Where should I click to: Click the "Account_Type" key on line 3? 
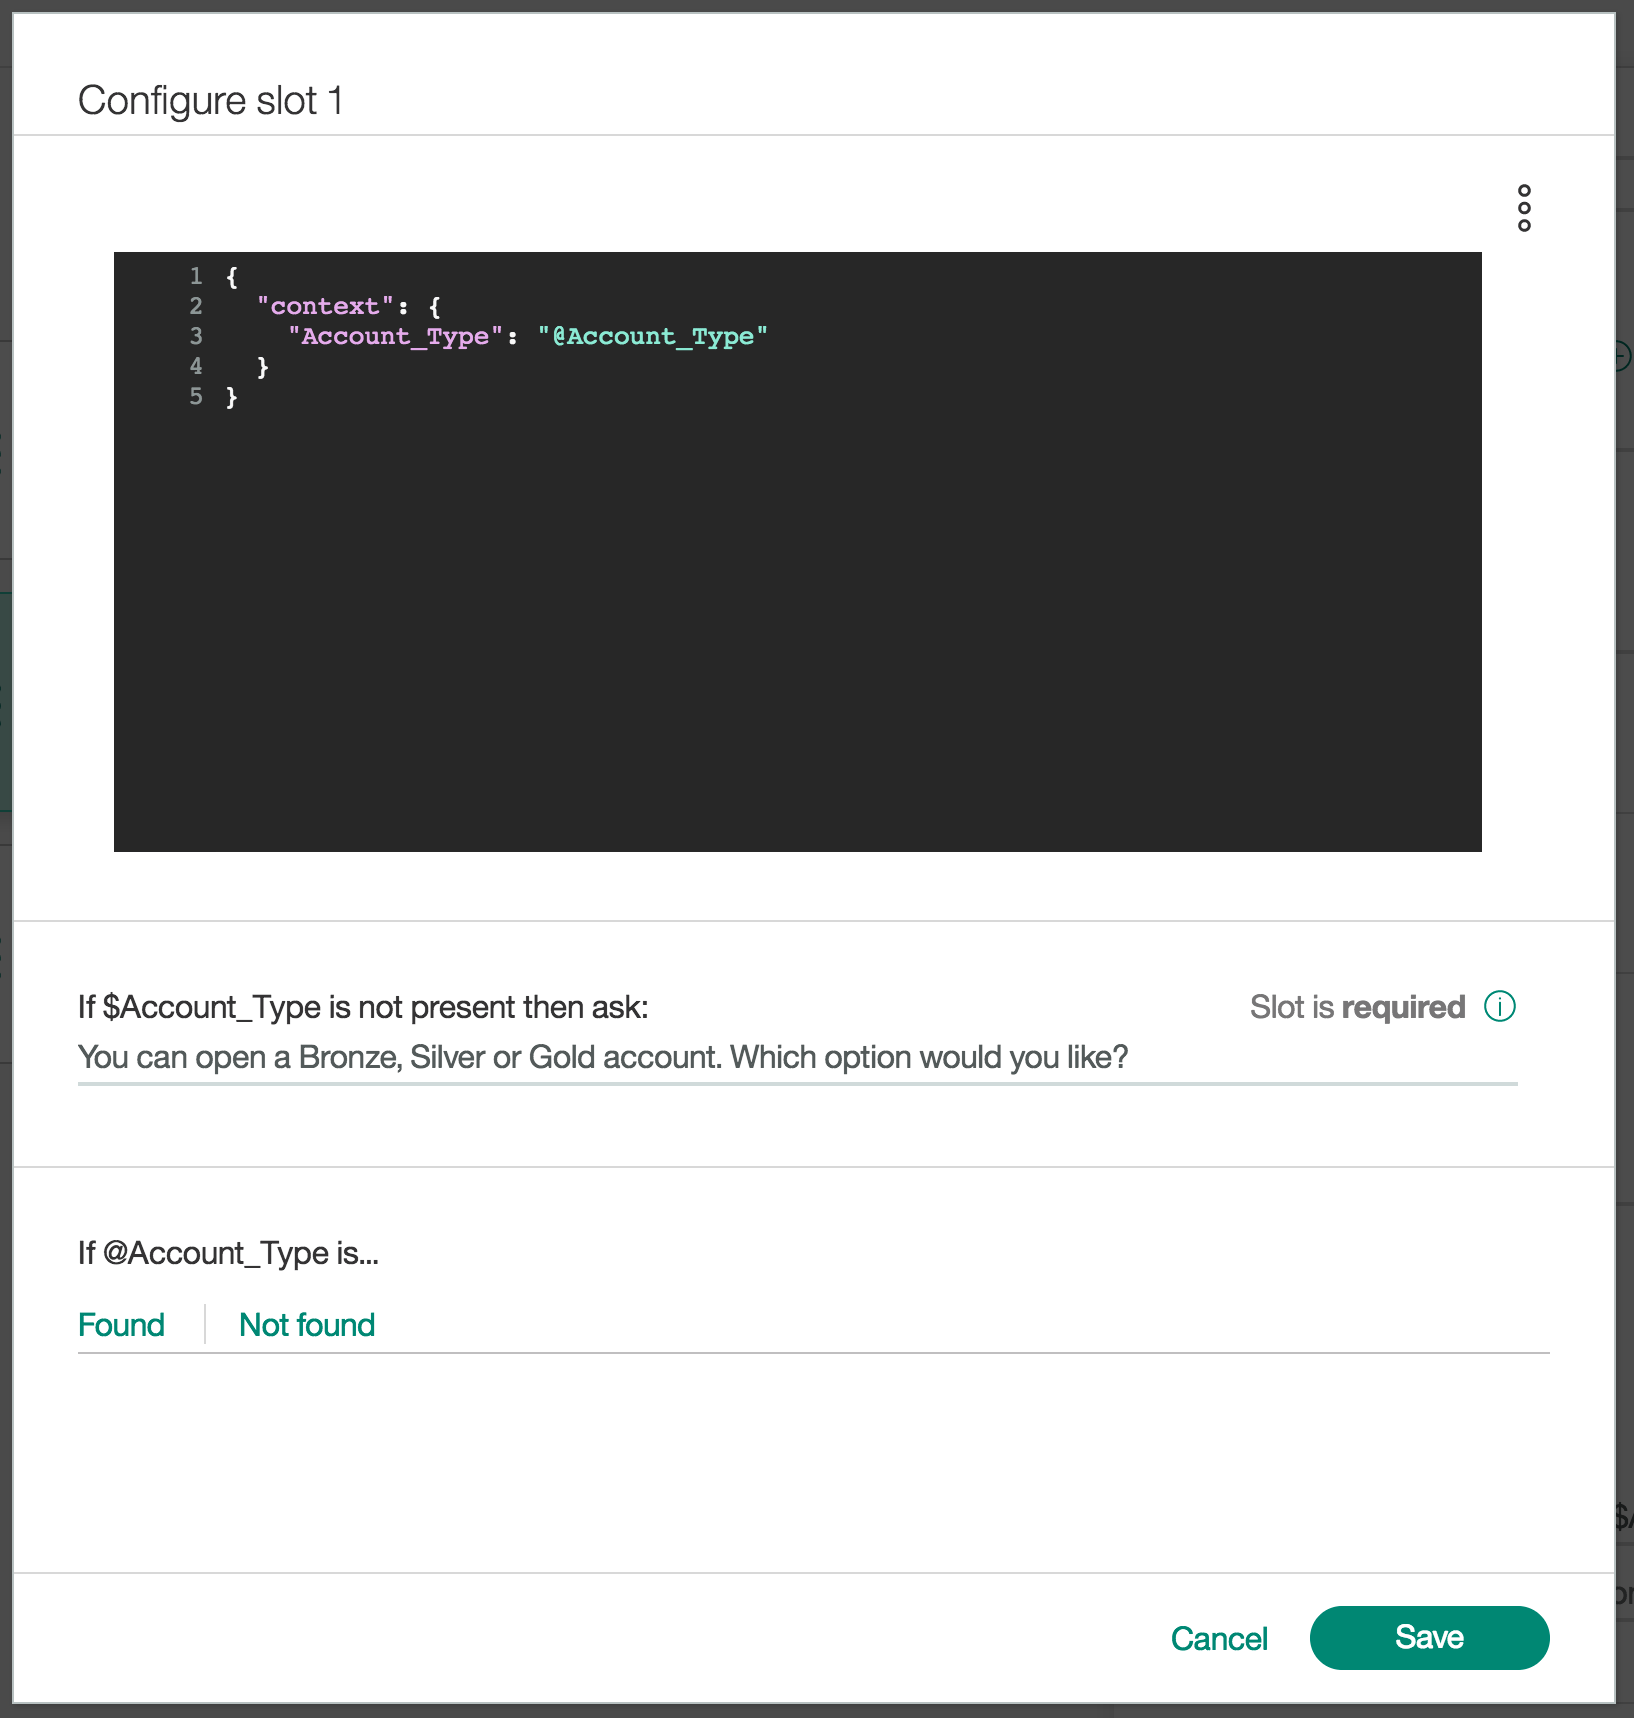[395, 336]
